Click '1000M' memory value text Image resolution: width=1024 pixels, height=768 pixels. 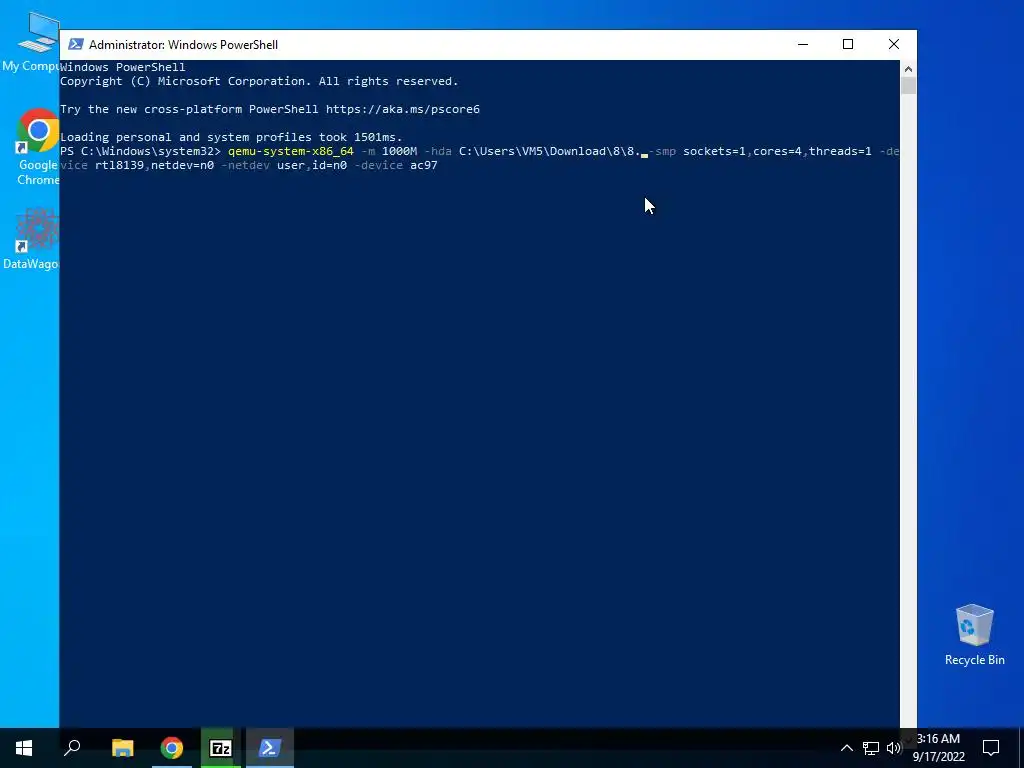coord(399,152)
